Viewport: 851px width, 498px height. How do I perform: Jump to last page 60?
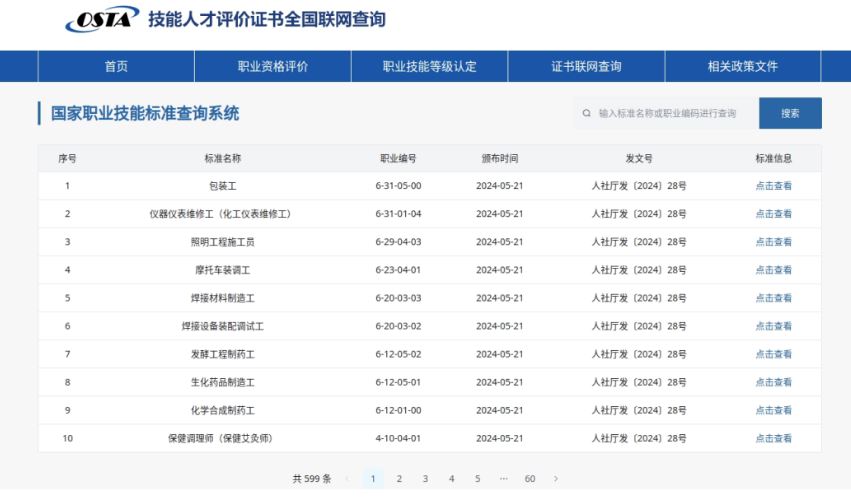coord(530,478)
